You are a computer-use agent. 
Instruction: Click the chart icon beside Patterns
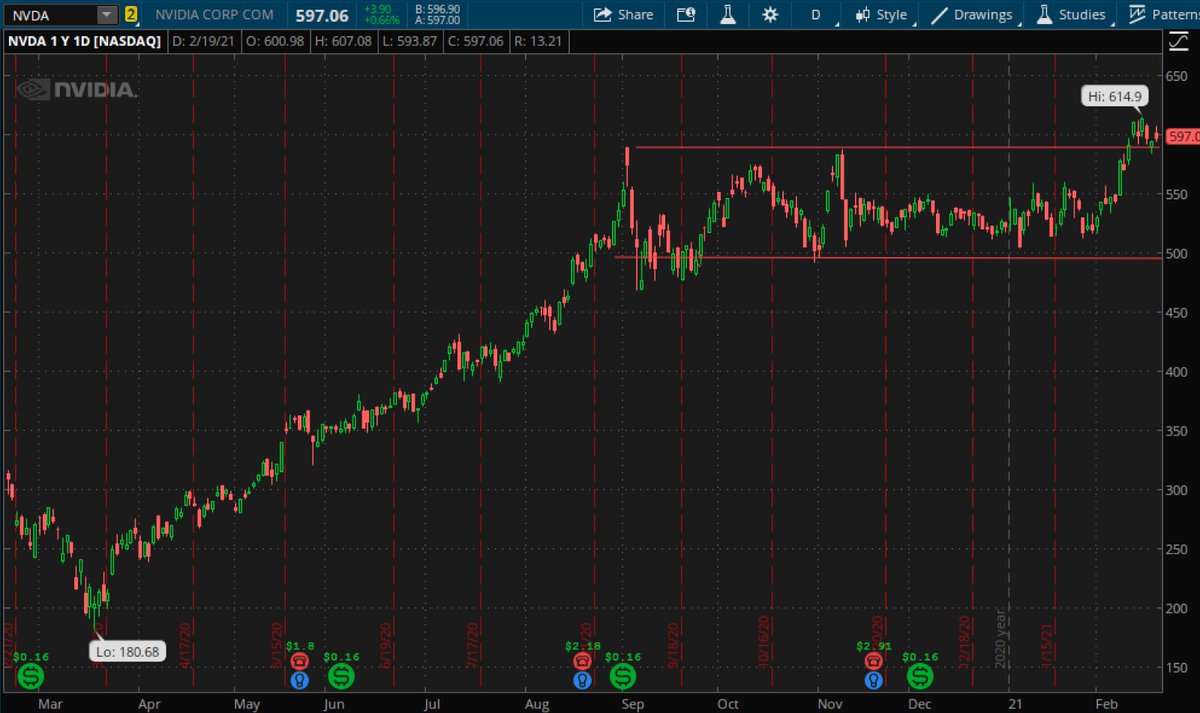[x=1137, y=15]
